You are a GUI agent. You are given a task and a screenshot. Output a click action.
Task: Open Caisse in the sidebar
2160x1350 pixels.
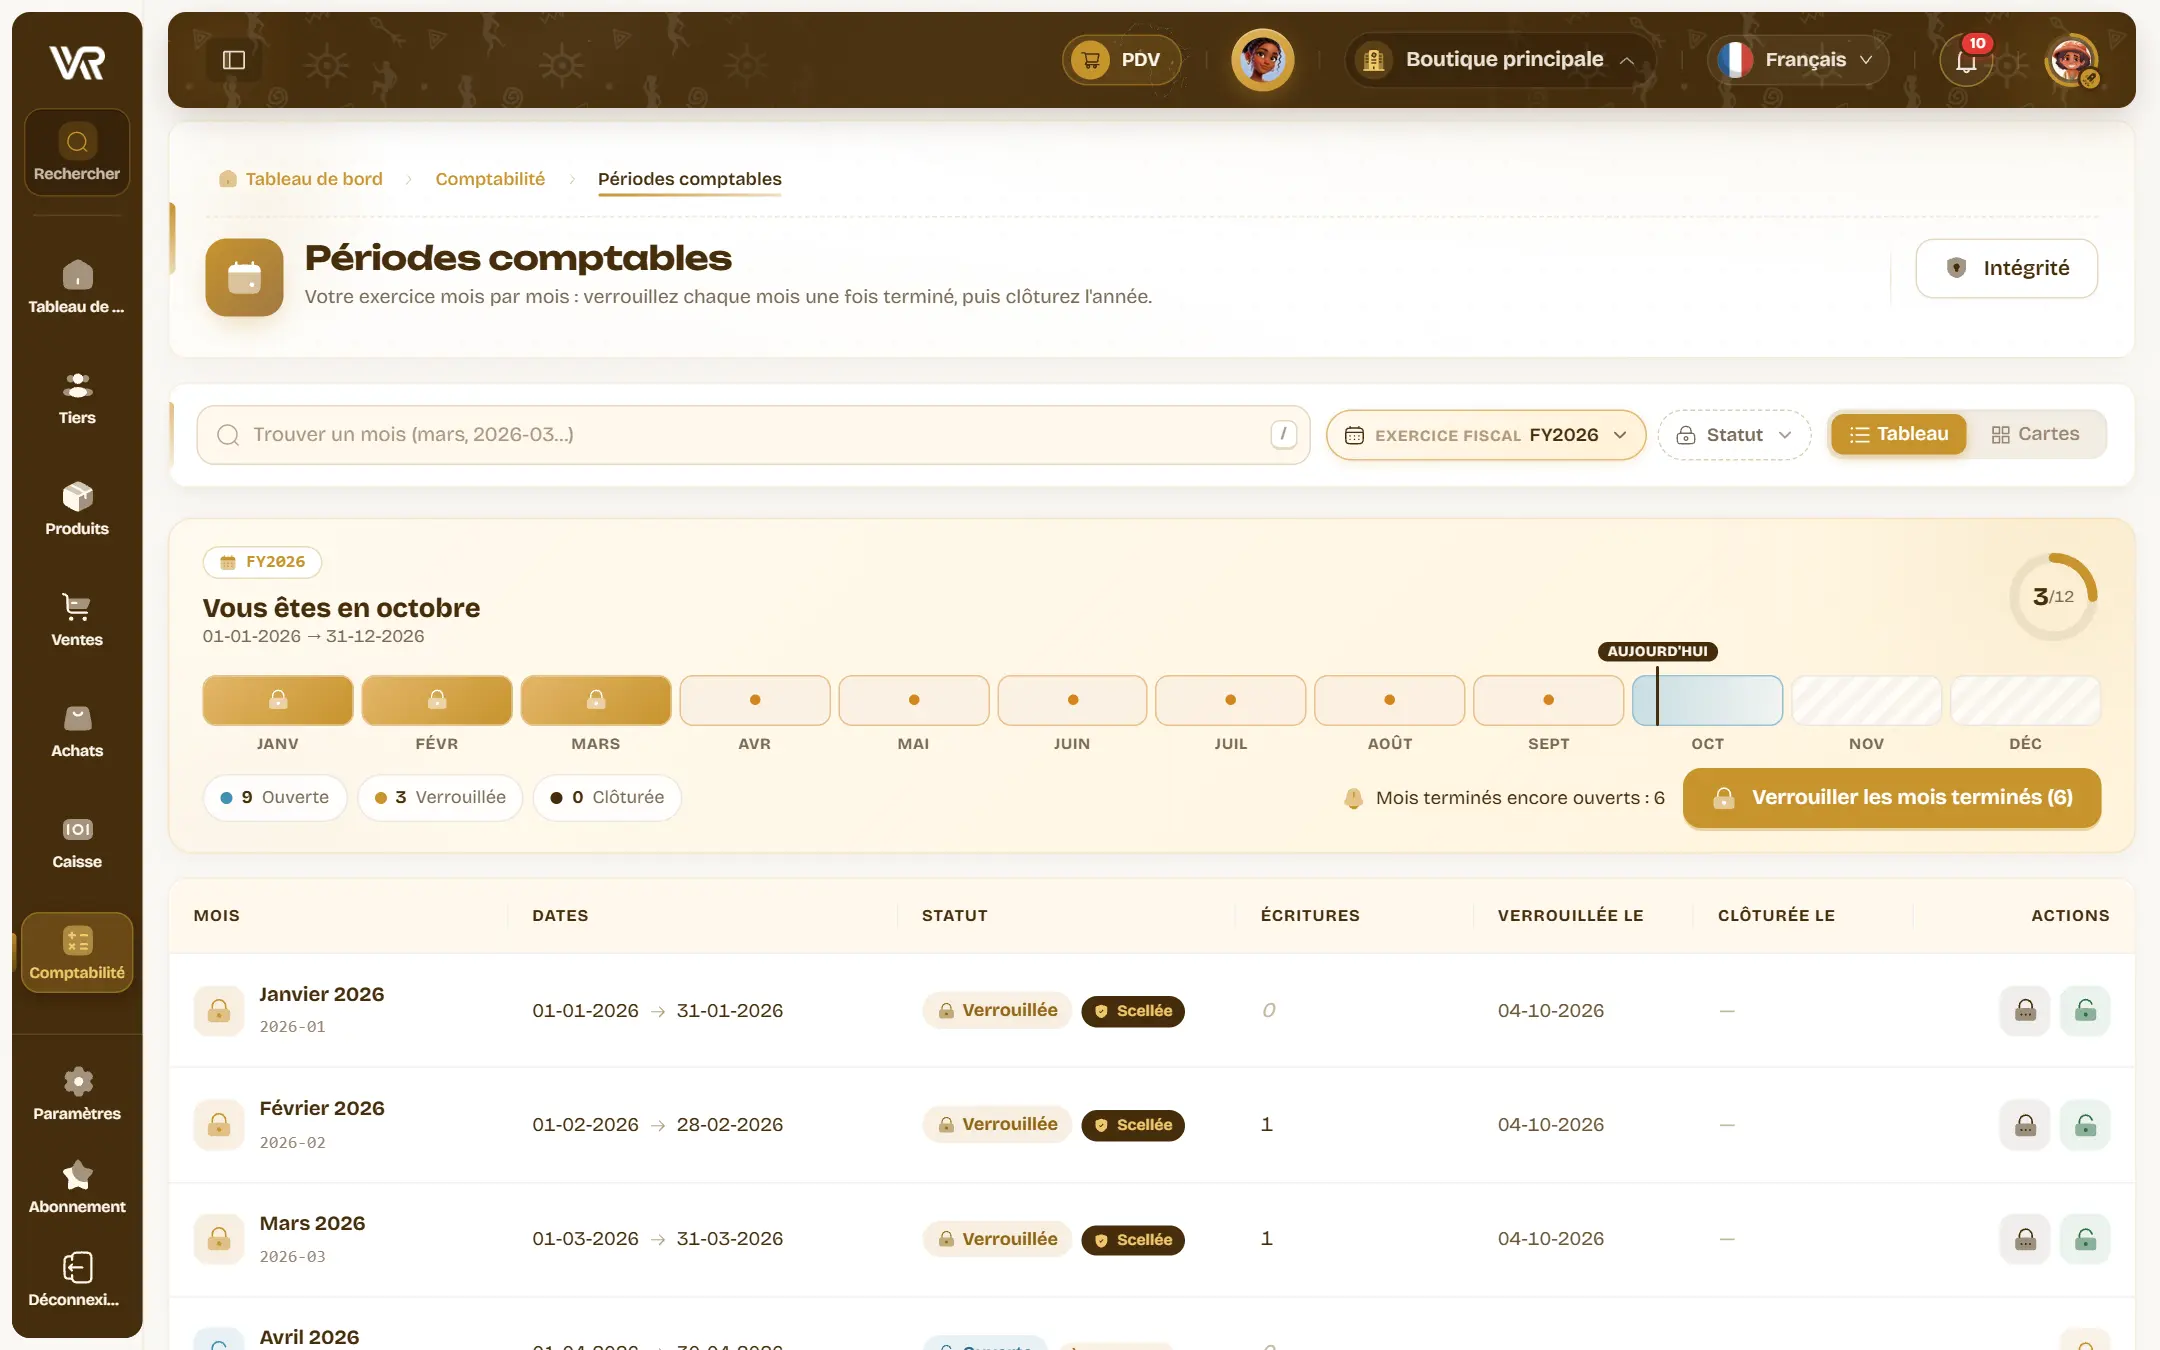pos(77,843)
